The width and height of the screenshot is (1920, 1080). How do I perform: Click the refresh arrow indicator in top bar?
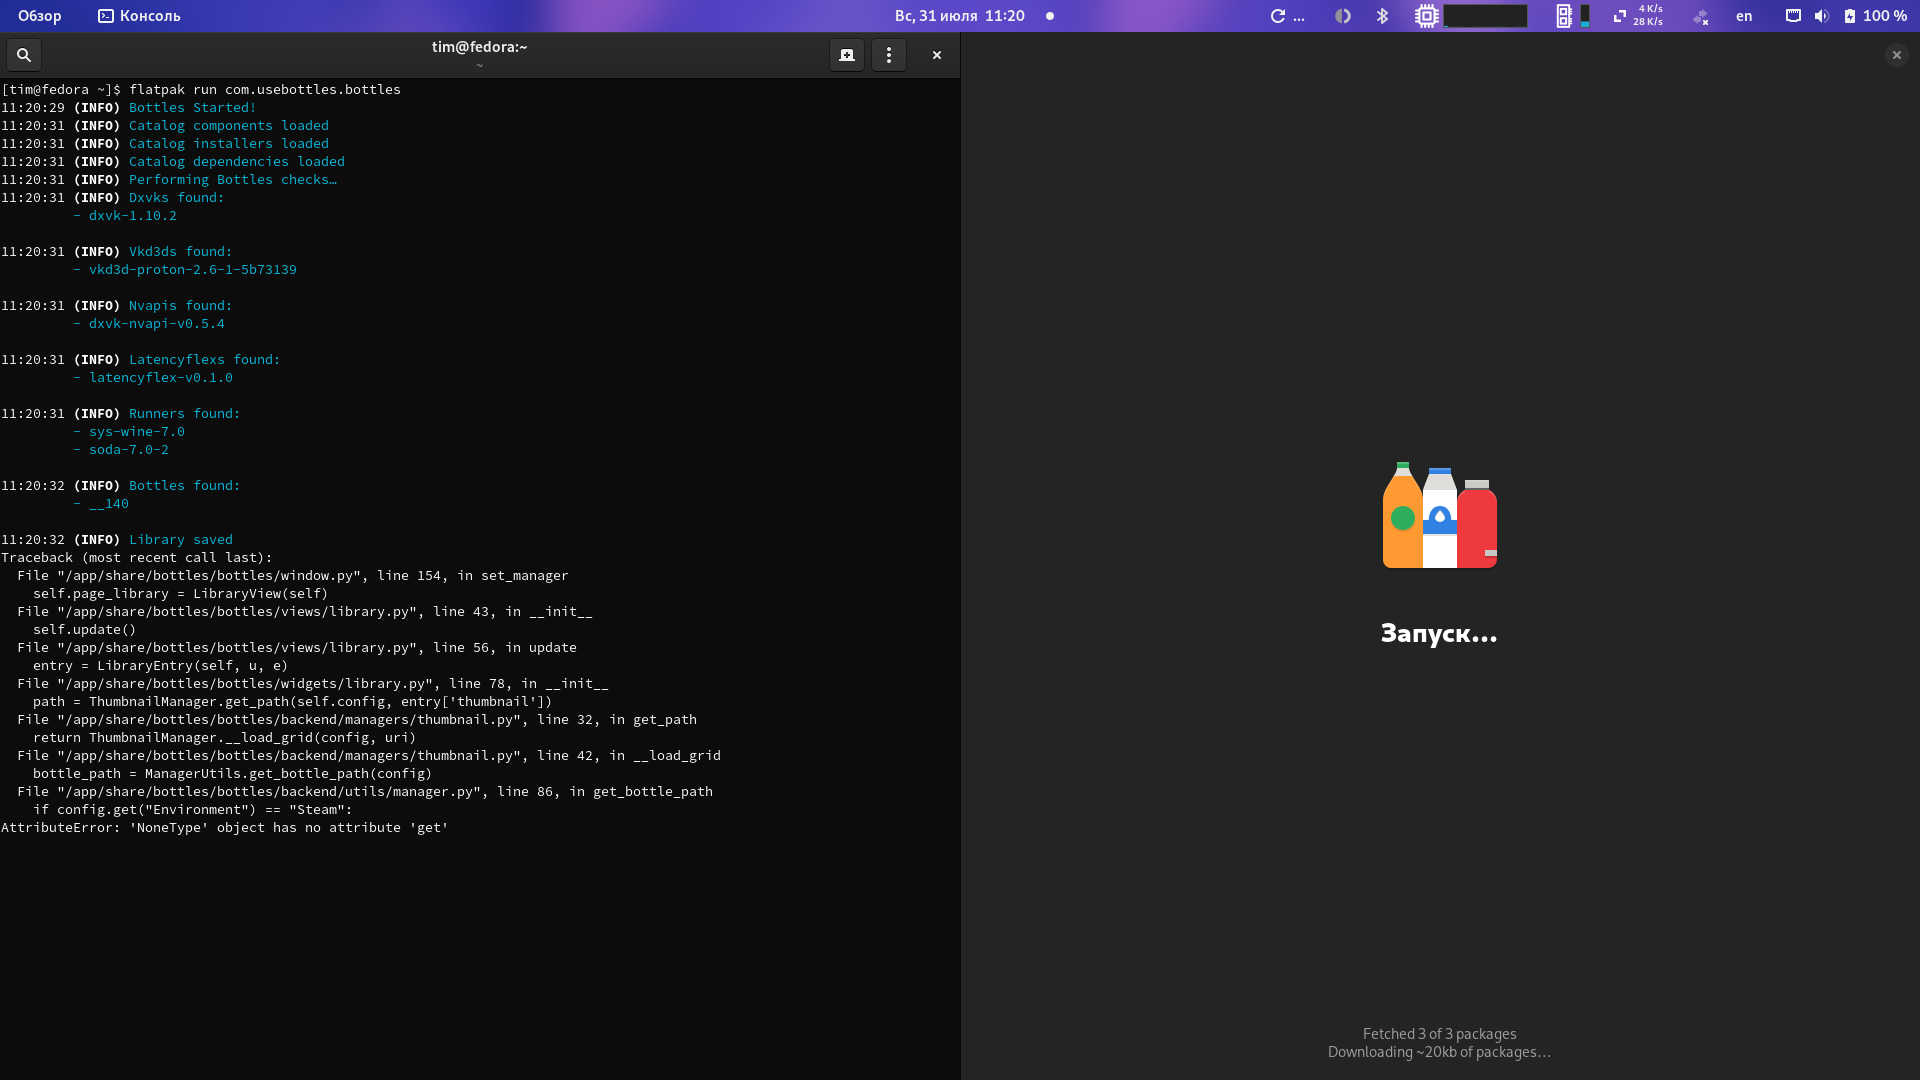point(1277,16)
